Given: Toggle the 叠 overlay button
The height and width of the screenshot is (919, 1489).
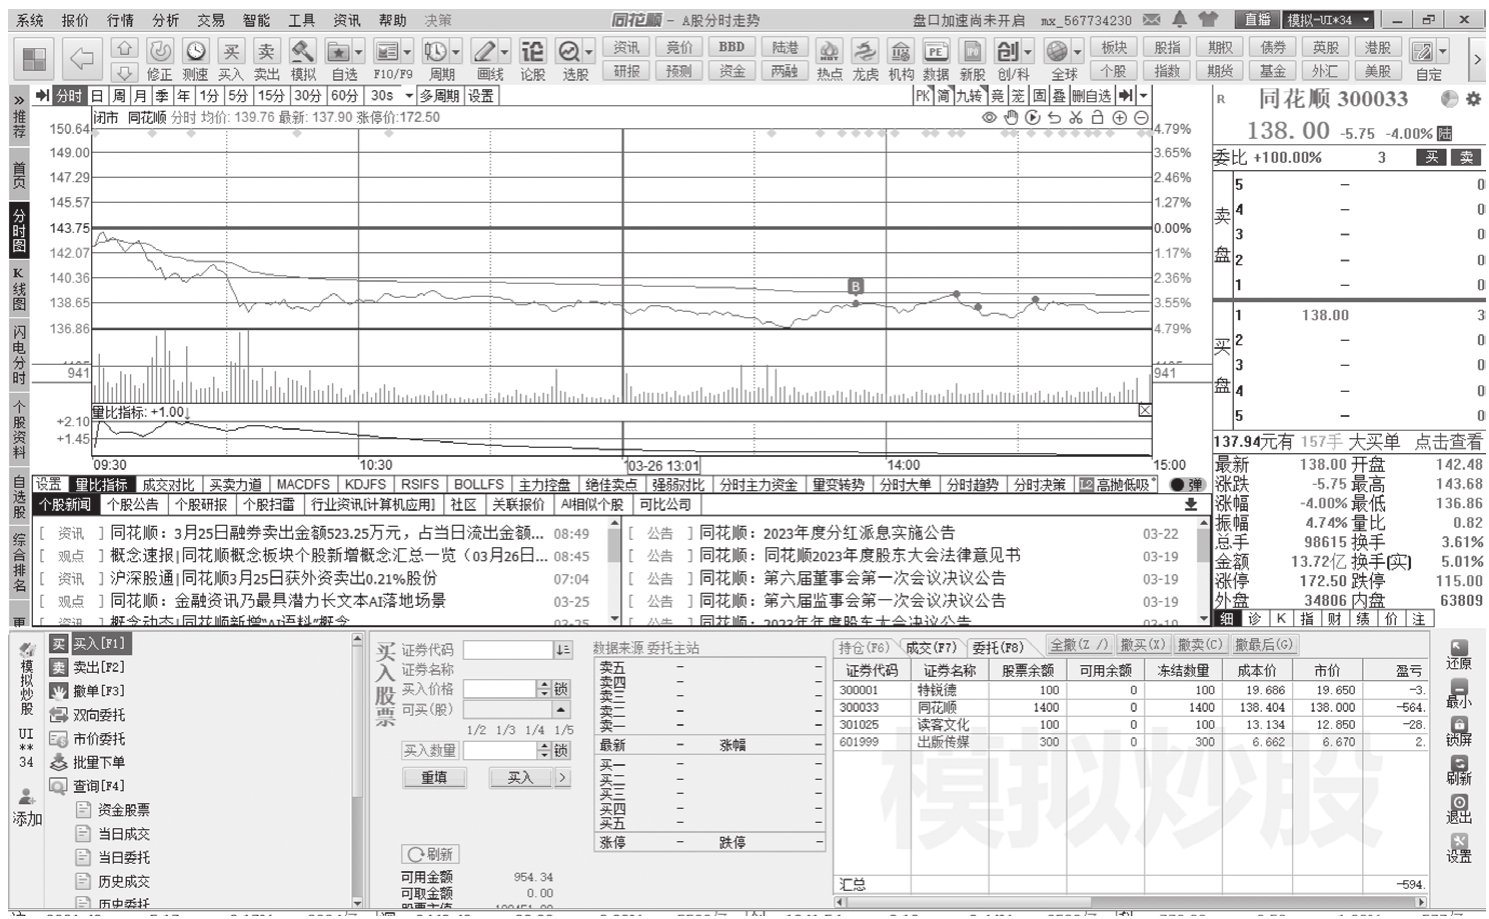Looking at the screenshot, I should (1059, 96).
